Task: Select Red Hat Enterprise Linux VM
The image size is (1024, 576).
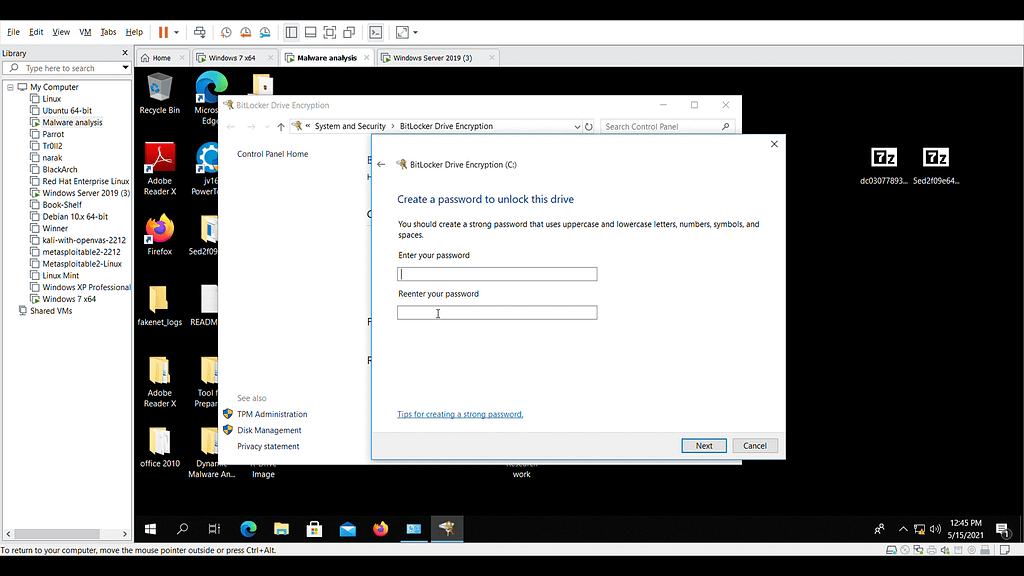Action: [86, 182]
